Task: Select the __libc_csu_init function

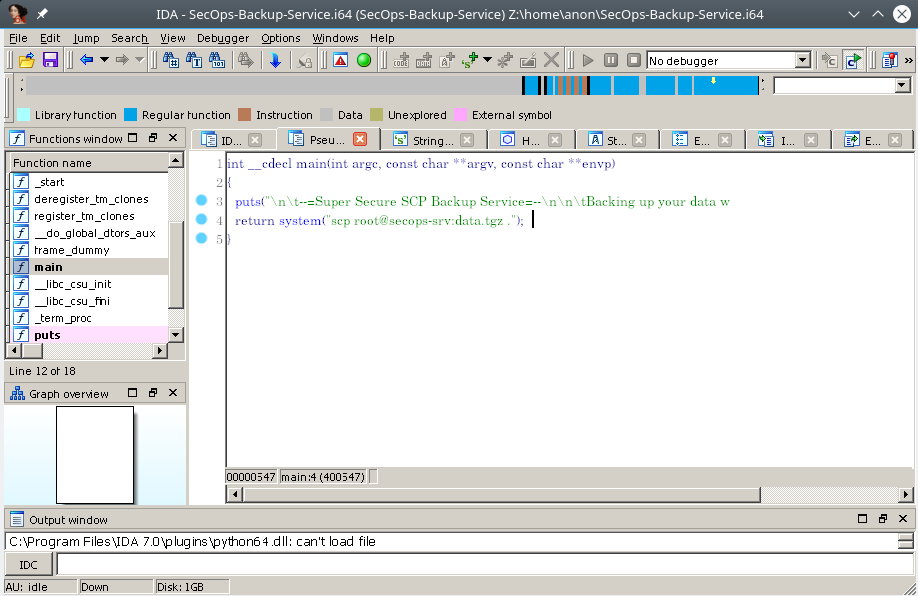Action: pyautogui.click(x=72, y=284)
